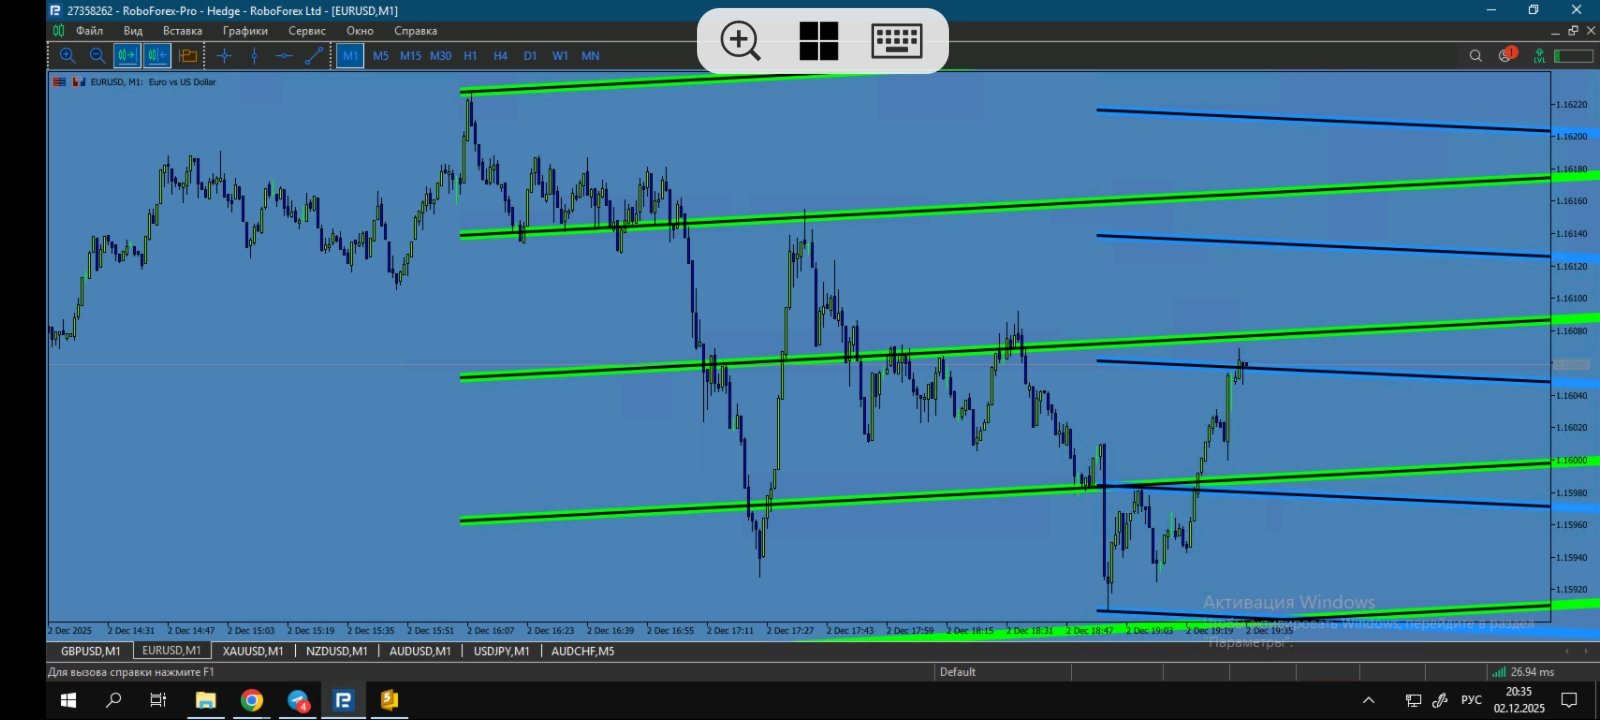Screen dimensions: 1600x720
Task: Select the crosshair cursor tool
Action: click(224, 56)
